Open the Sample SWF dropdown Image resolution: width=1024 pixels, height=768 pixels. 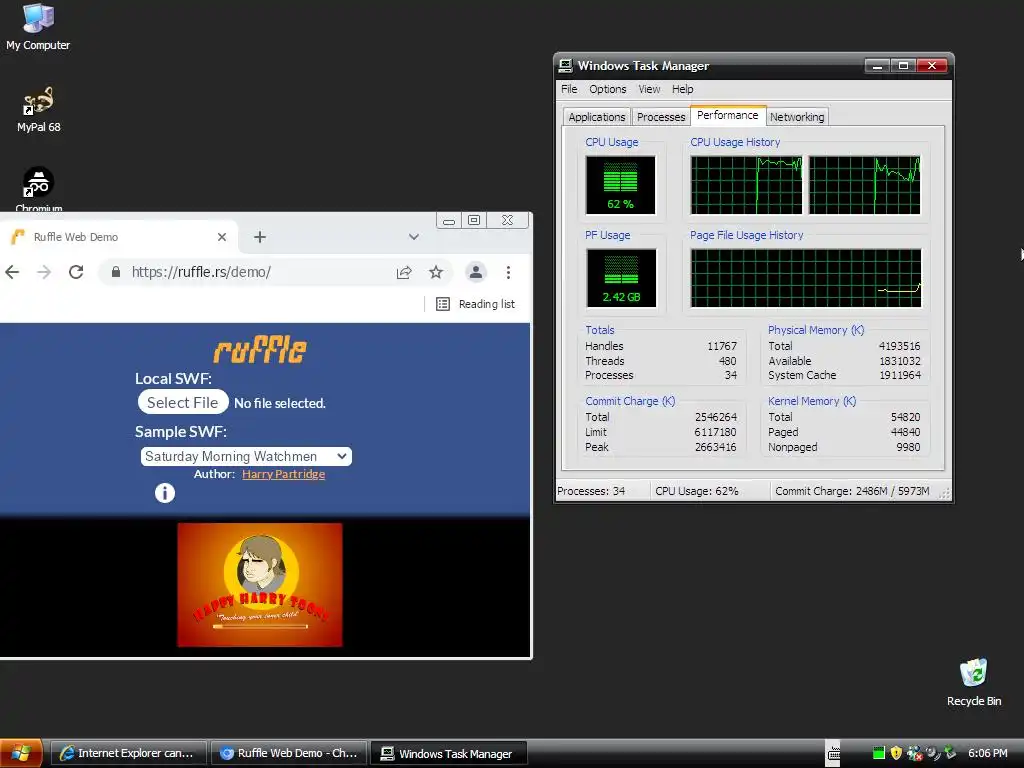[246, 456]
